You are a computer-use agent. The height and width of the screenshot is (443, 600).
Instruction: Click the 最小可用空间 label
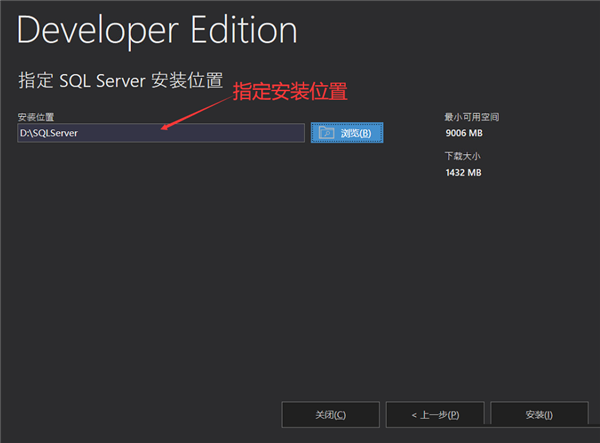tap(471, 117)
